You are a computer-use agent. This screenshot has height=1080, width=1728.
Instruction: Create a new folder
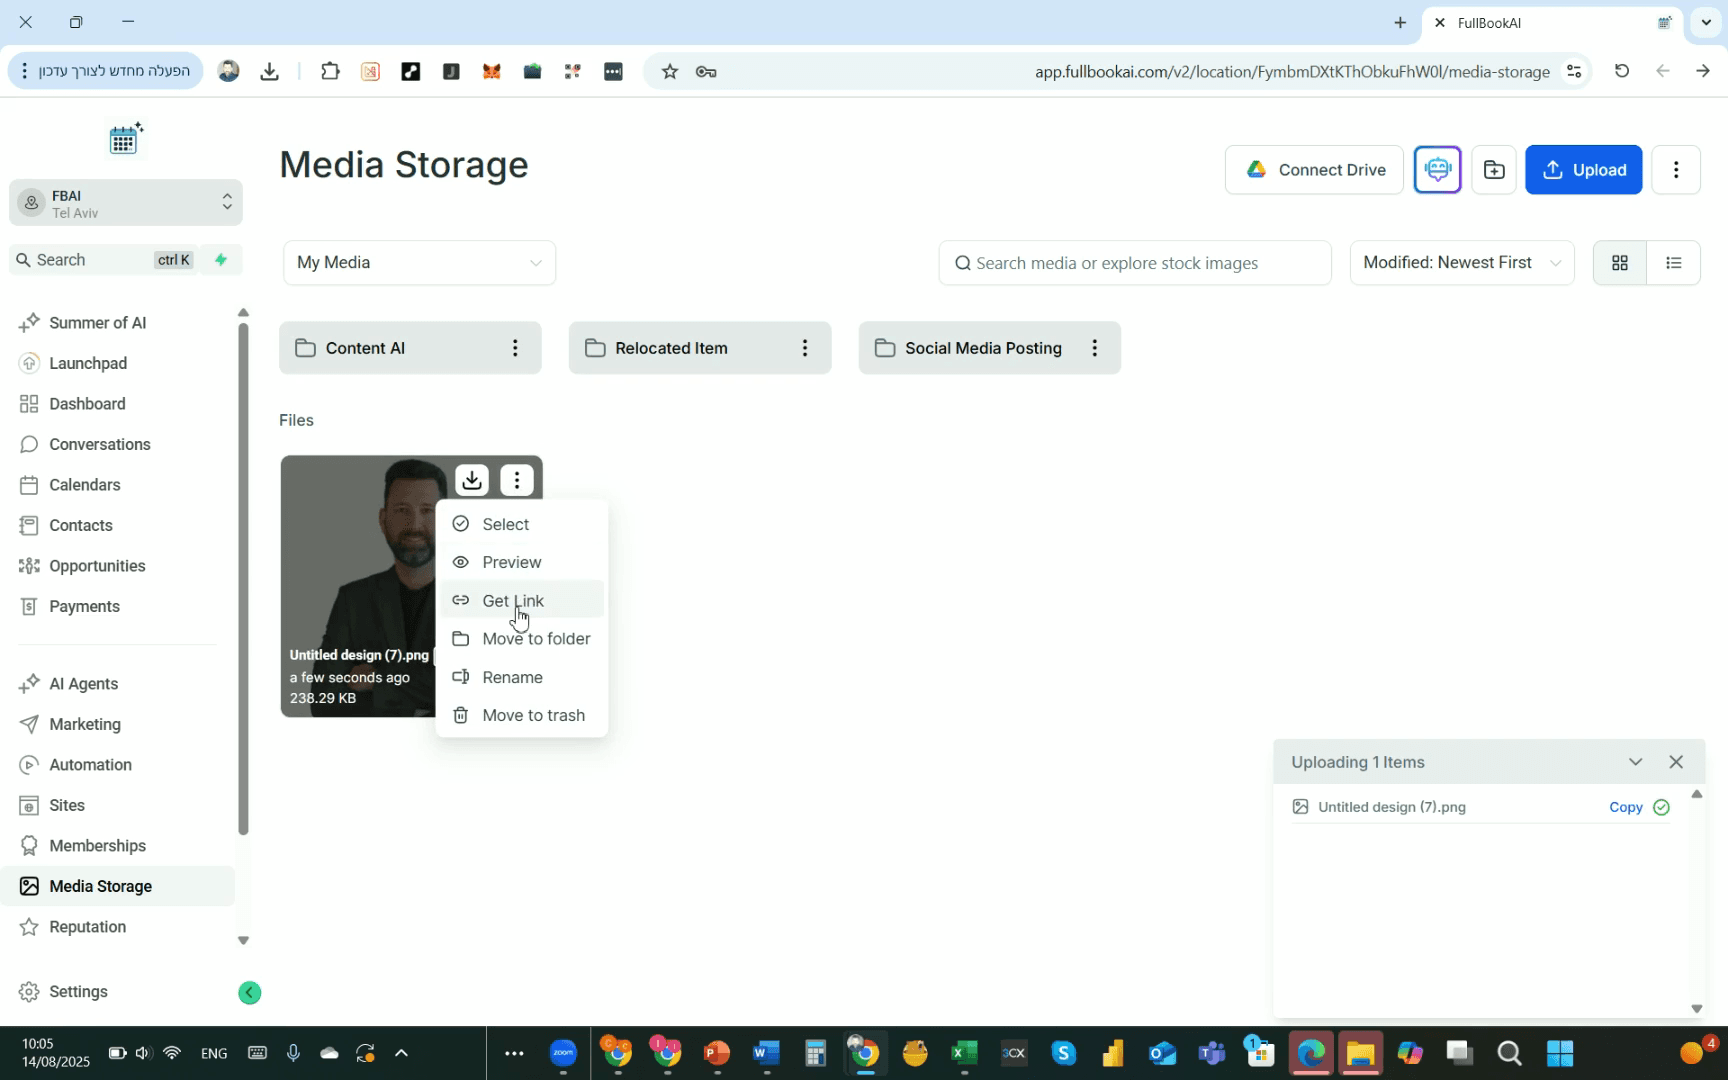click(1494, 170)
